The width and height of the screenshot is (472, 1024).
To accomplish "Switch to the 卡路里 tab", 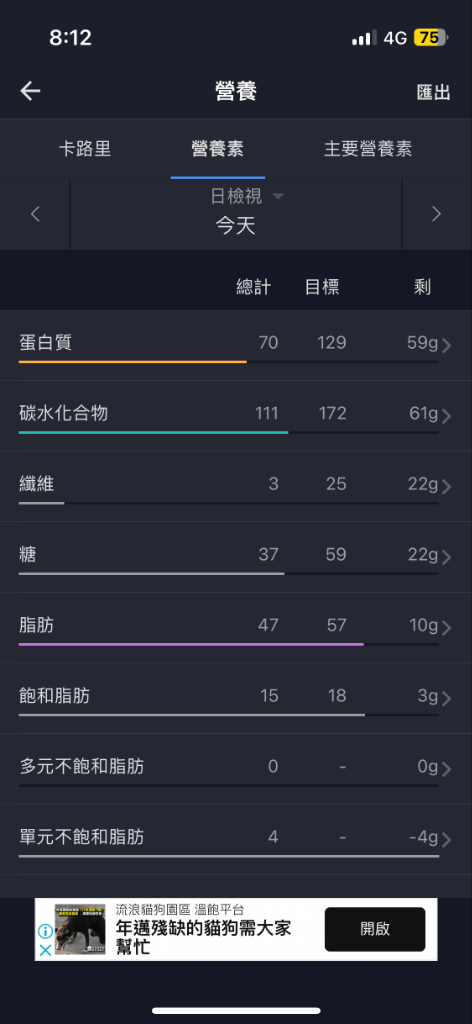I will tap(85, 148).
